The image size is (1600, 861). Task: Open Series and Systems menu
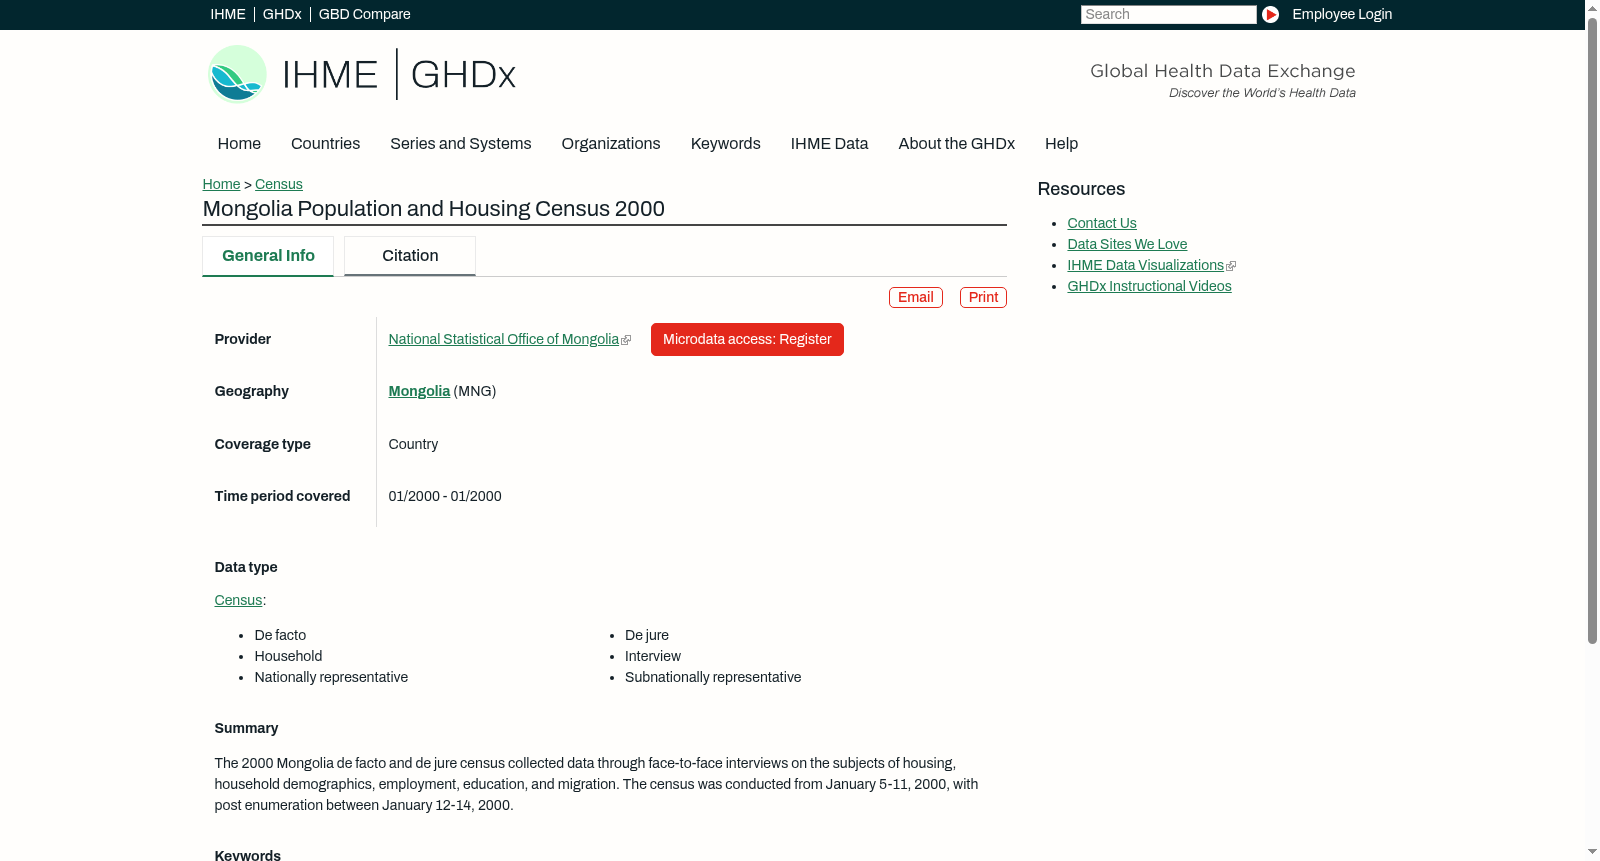tap(460, 143)
